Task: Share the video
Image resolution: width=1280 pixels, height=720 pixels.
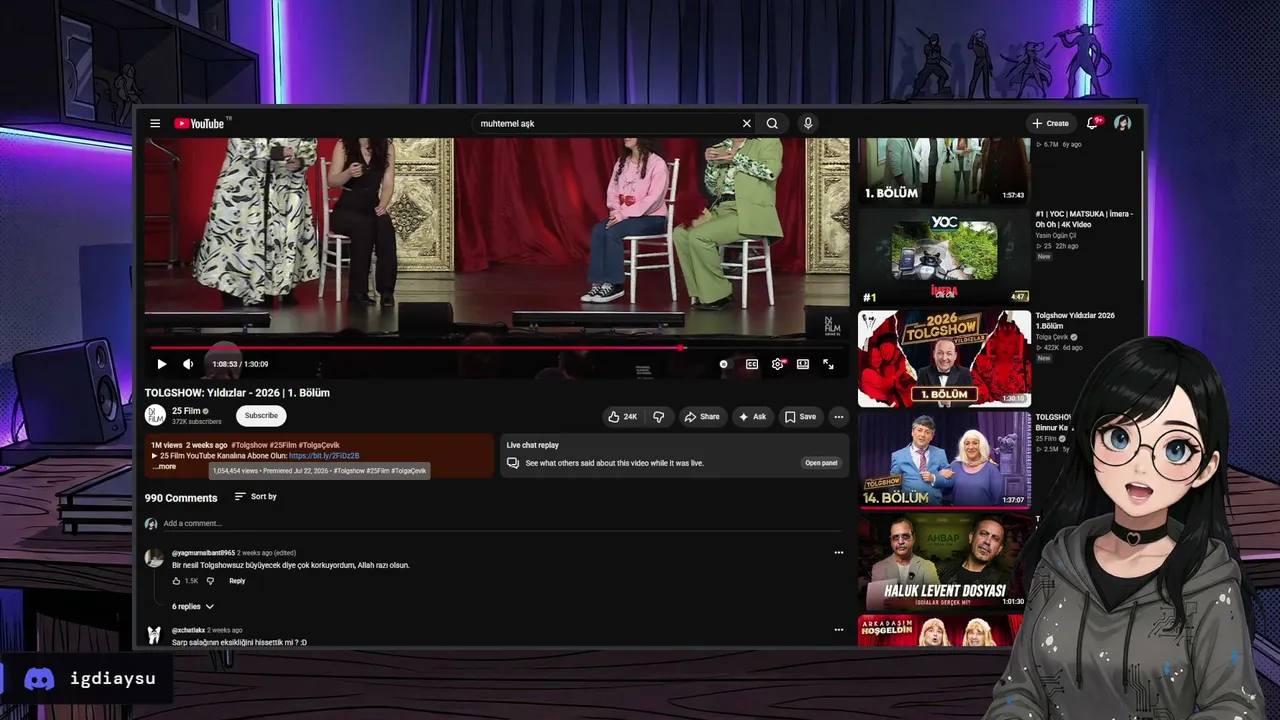Action: 702,417
